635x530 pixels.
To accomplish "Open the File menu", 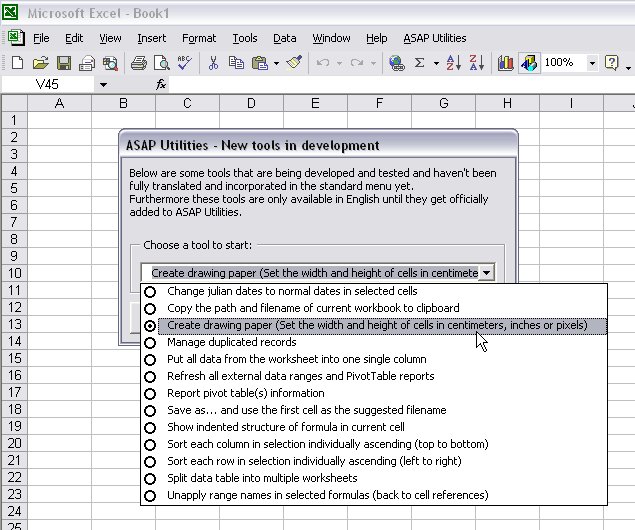I will tap(41, 38).
